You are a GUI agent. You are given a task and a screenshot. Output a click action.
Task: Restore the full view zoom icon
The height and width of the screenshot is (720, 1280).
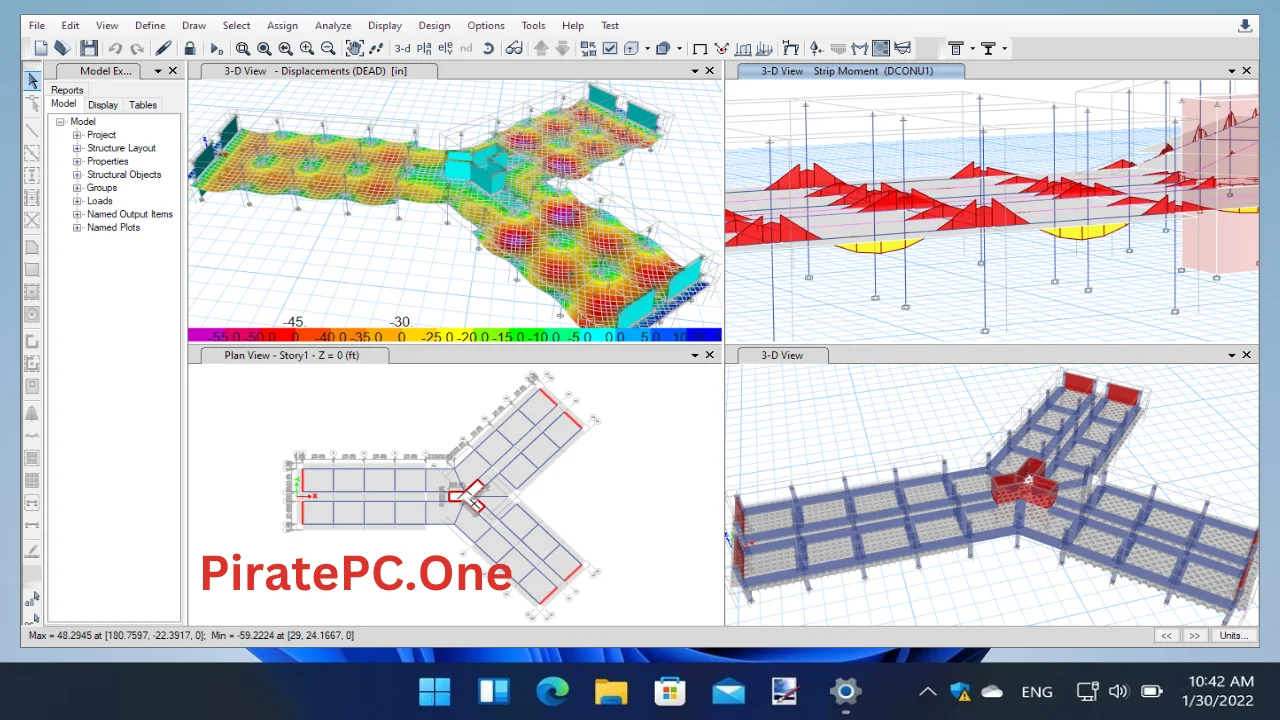coord(264,48)
